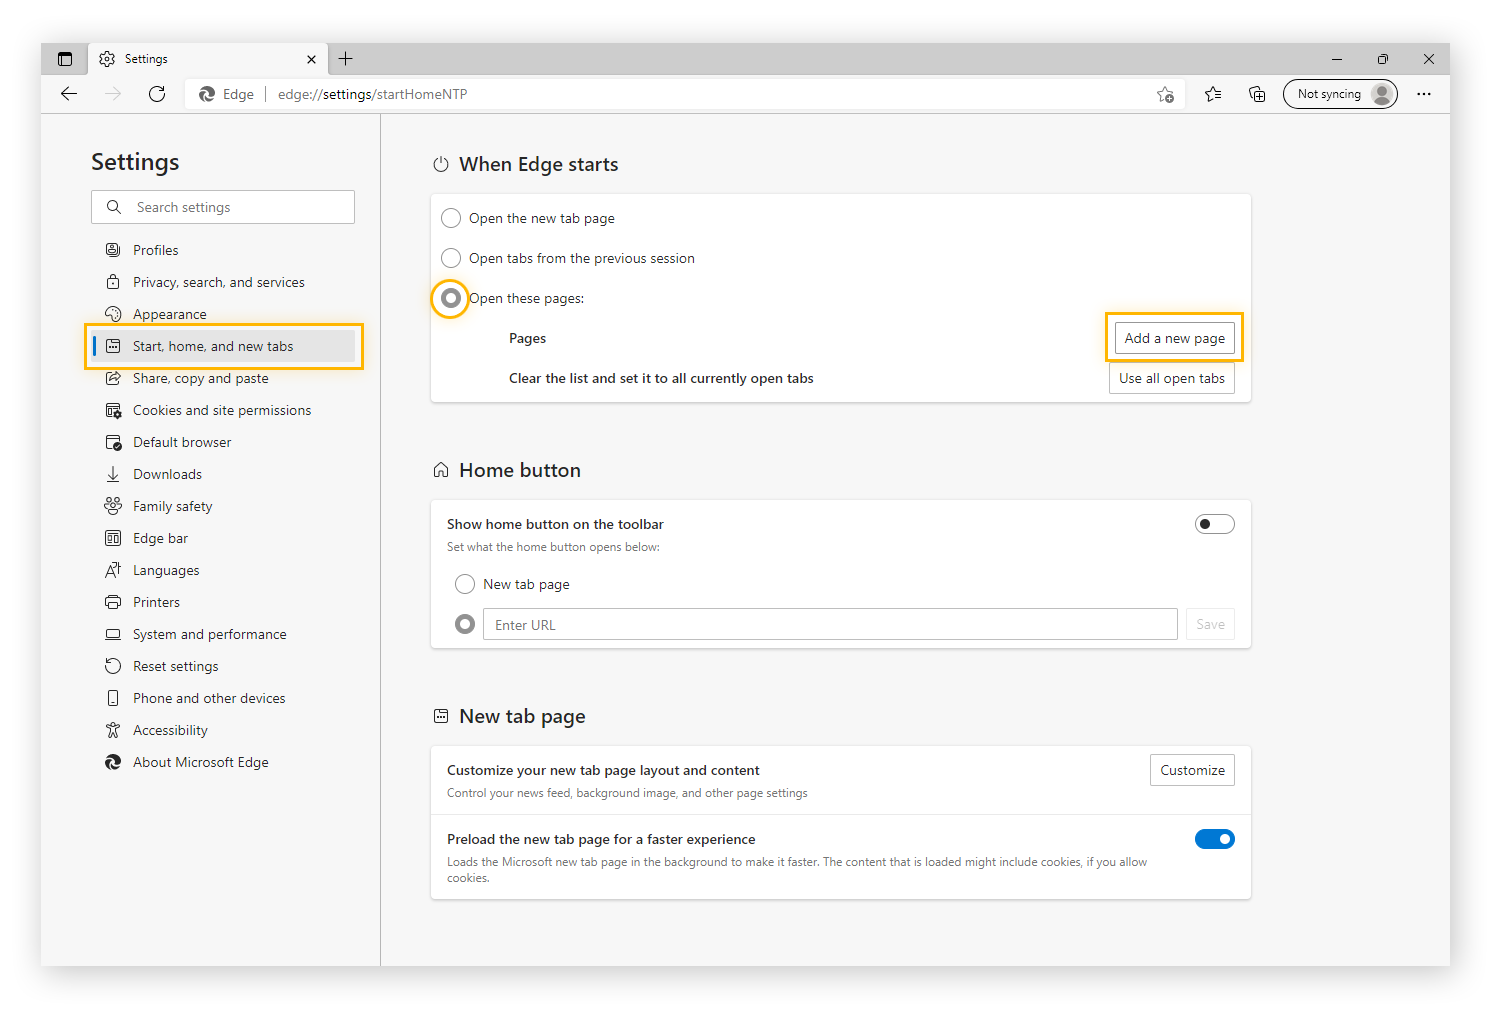Image resolution: width=1499 pixels, height=1012 pixels.
Task: Click the Default browser icon
Action: pyautogui.click(x=113, y=442)
